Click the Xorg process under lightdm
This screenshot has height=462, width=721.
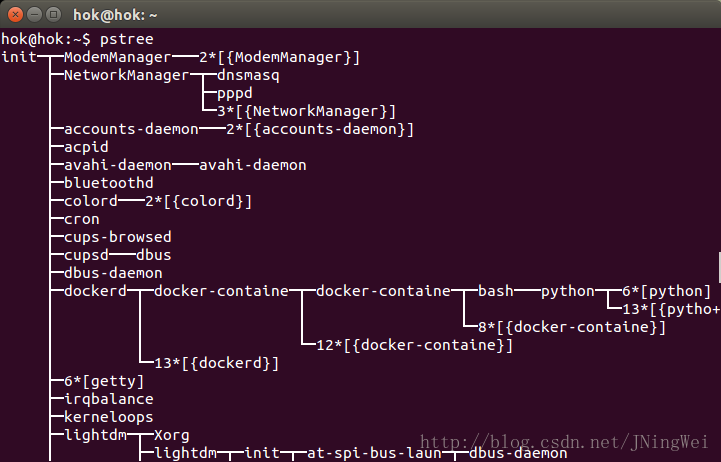point(171,435)
